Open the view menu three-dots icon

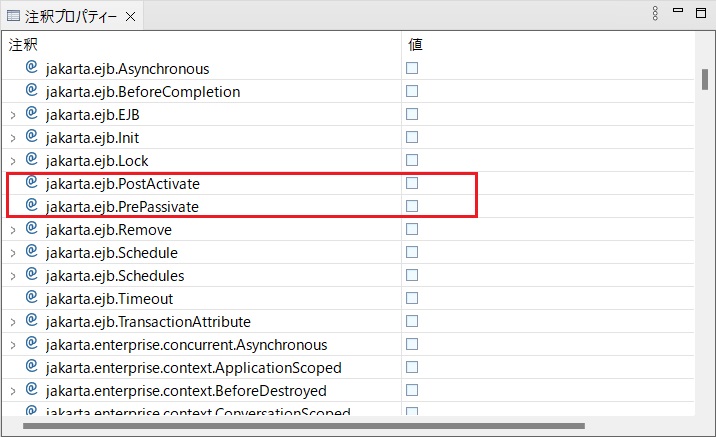(655, 13)
